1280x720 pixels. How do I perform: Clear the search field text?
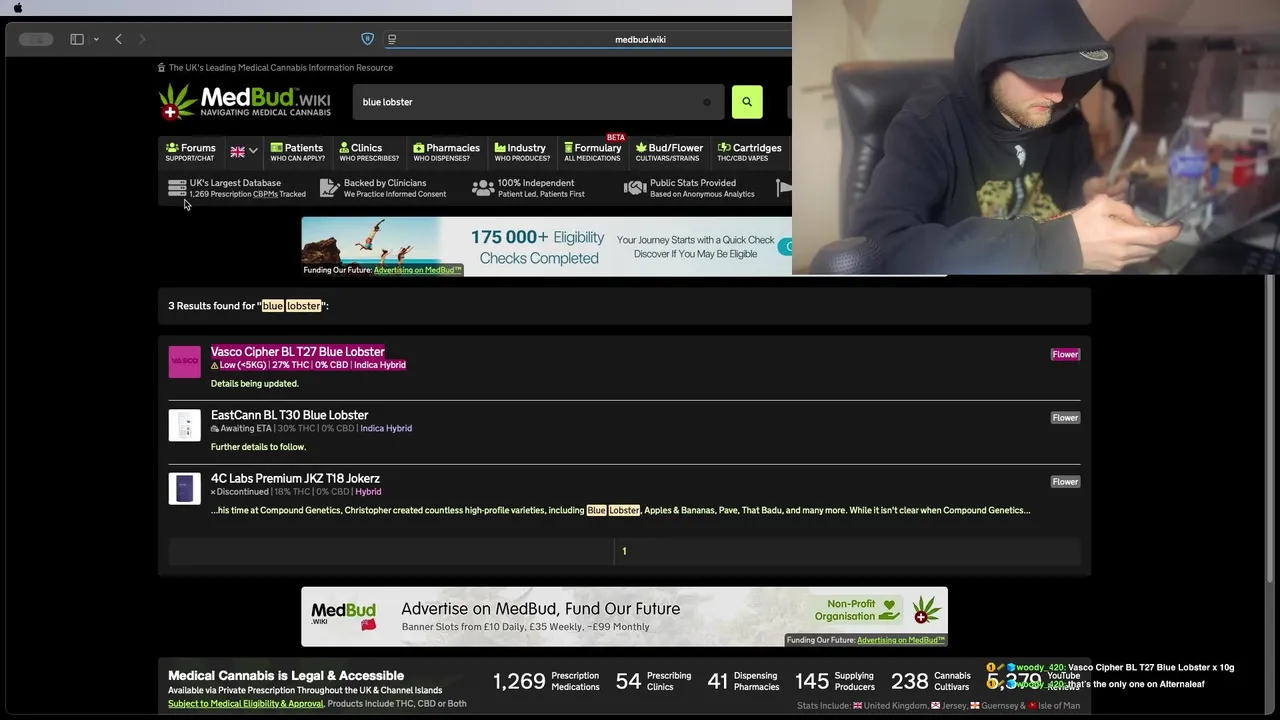tap(707, 102)
